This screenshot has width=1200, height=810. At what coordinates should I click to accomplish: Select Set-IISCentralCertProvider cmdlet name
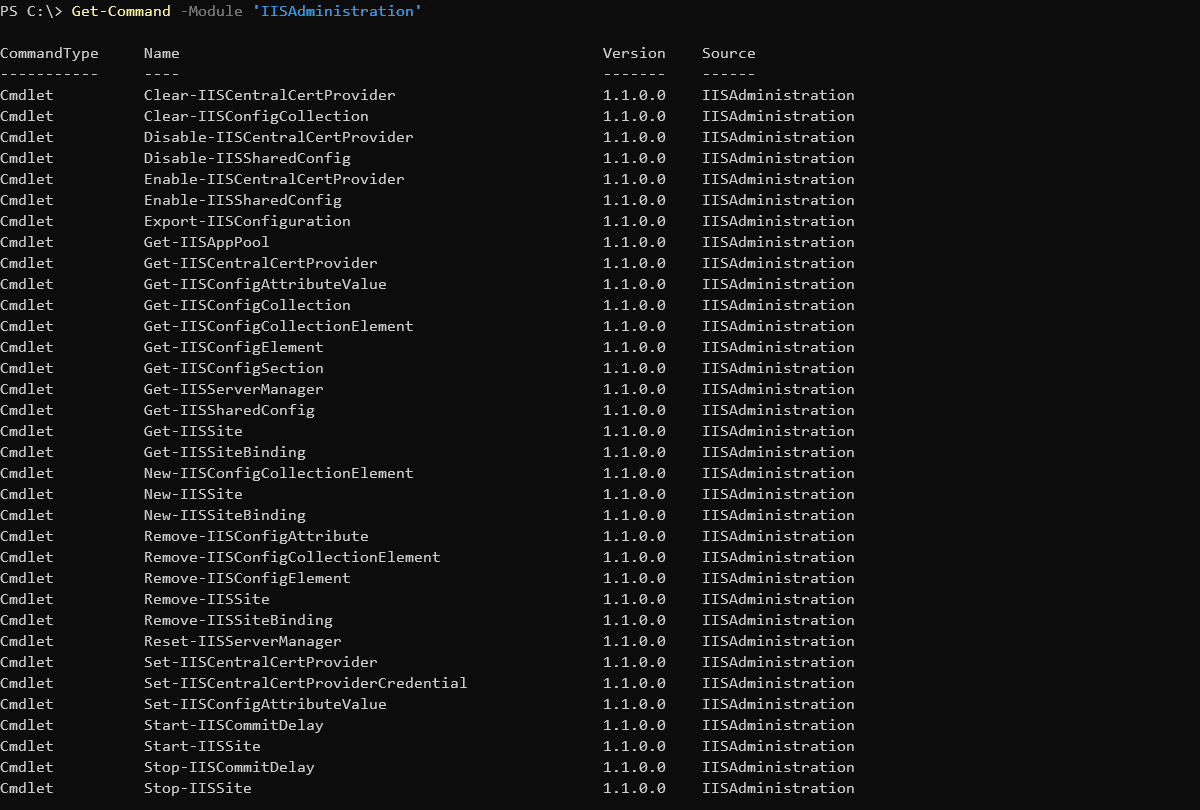tap(261, 662)
